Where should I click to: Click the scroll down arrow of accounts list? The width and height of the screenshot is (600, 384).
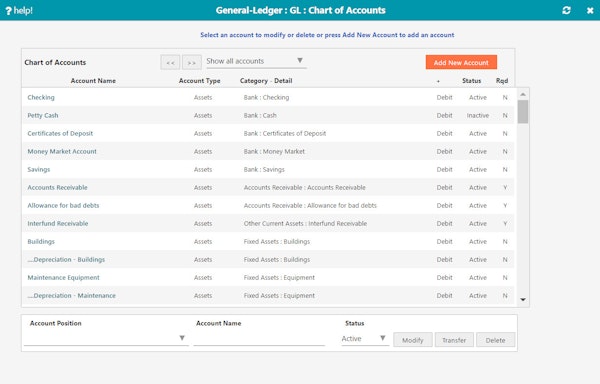coord(523,299)
